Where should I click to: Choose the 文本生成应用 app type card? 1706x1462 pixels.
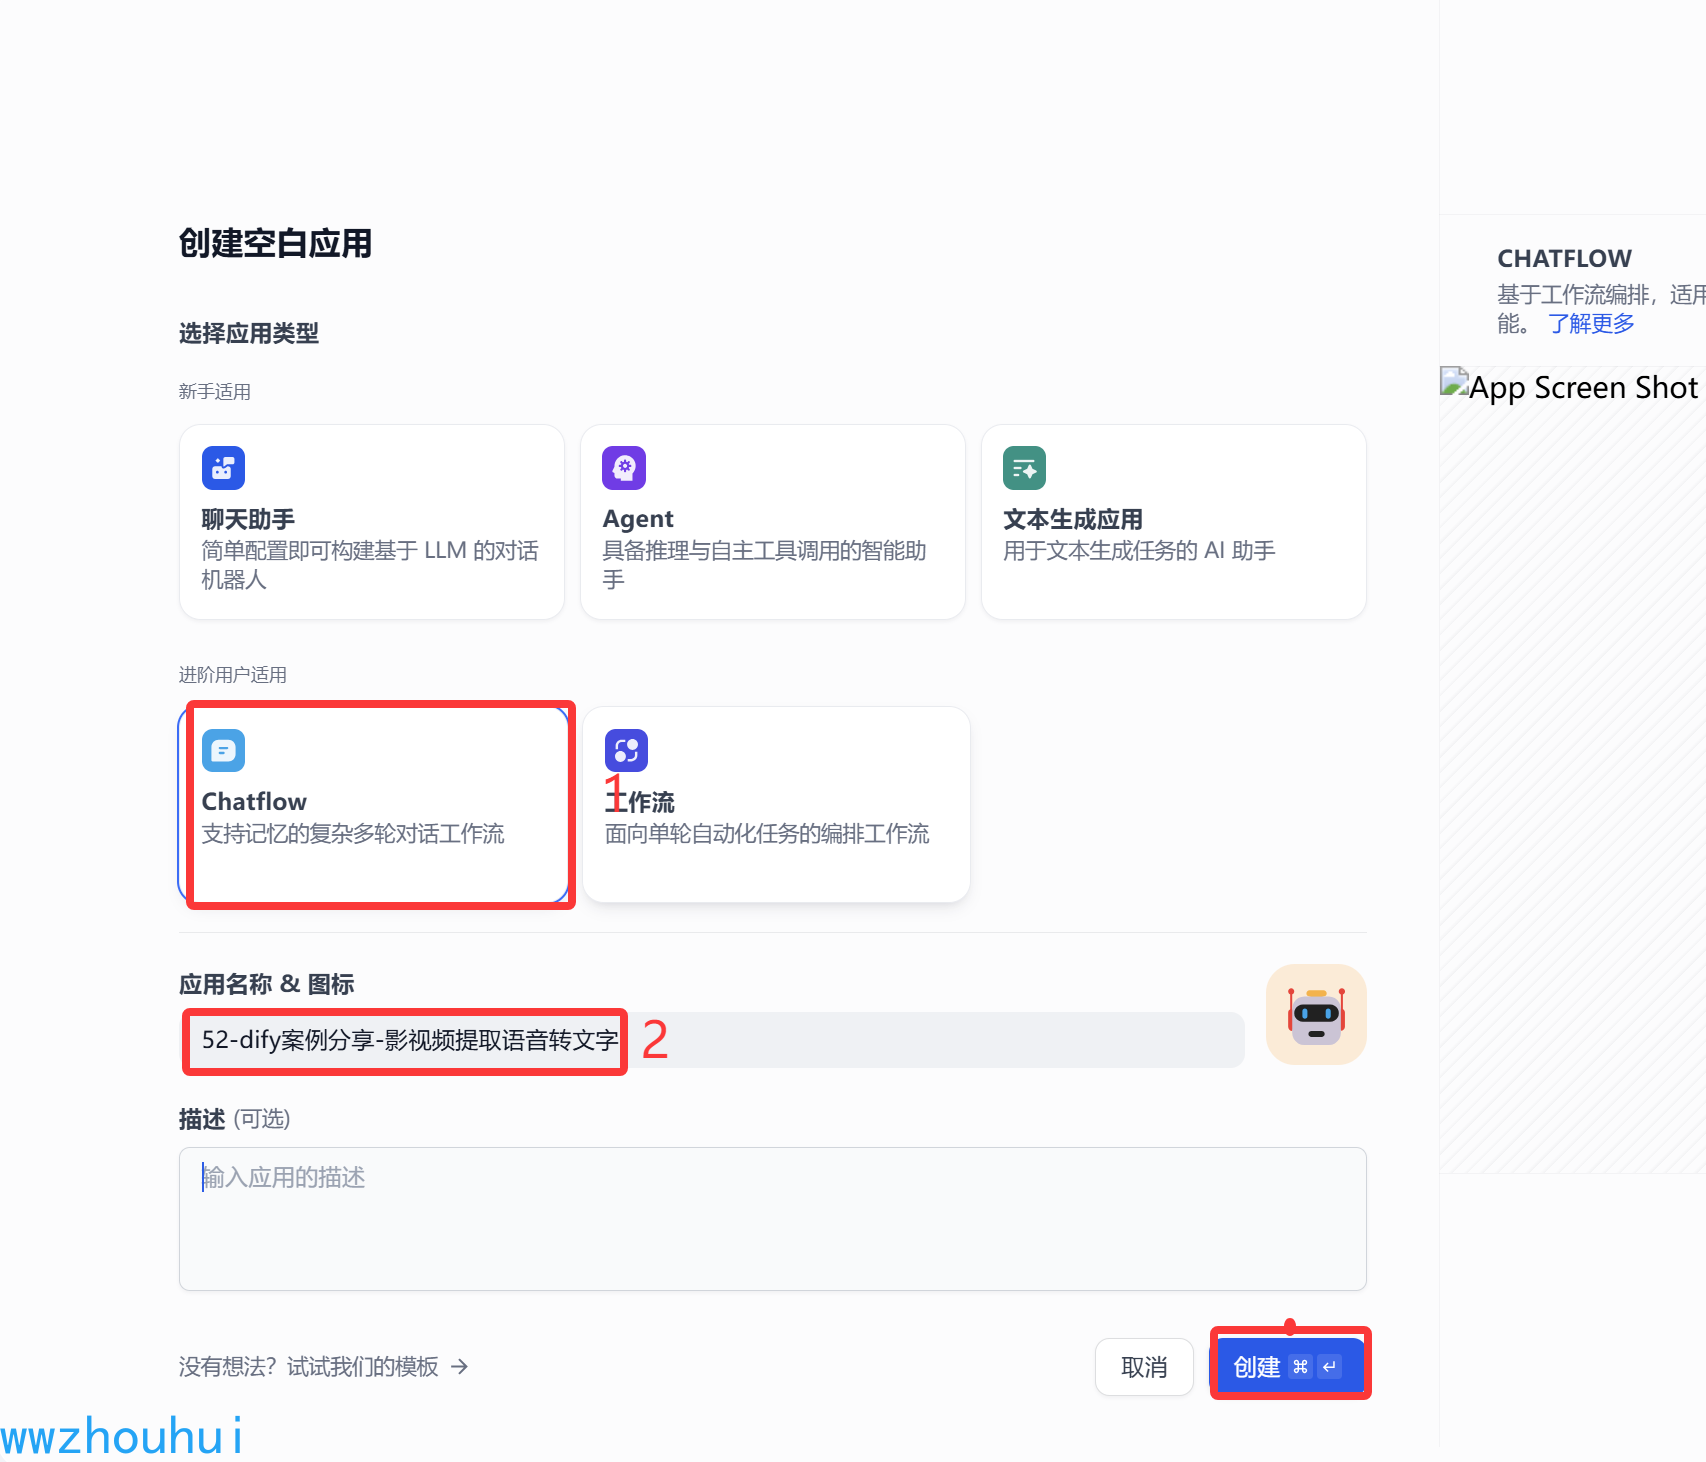point(1174,522)
